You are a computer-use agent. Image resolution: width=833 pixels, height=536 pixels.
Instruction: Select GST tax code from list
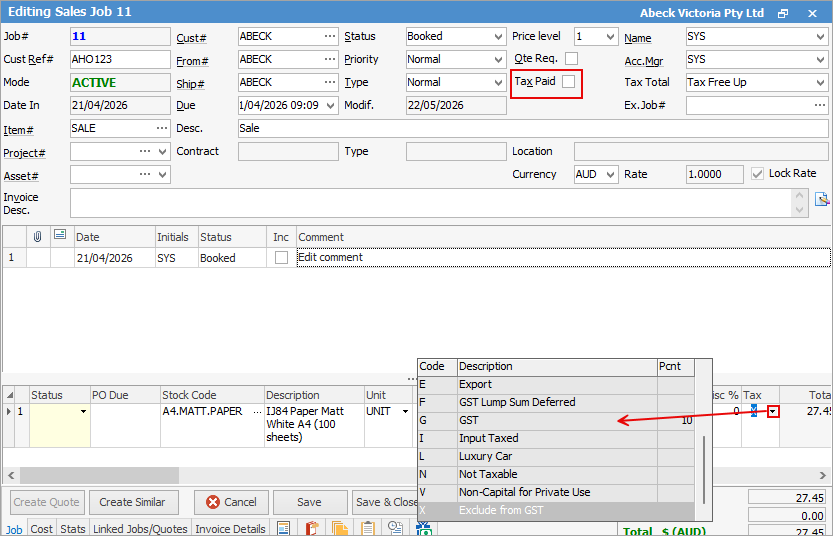tap(556, 420)
